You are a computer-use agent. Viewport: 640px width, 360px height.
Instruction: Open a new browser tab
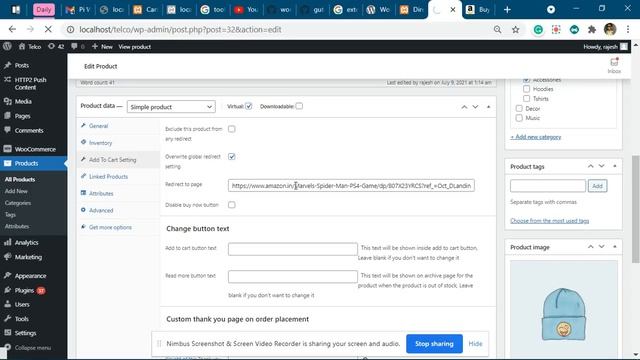click(x=507, y=9)
